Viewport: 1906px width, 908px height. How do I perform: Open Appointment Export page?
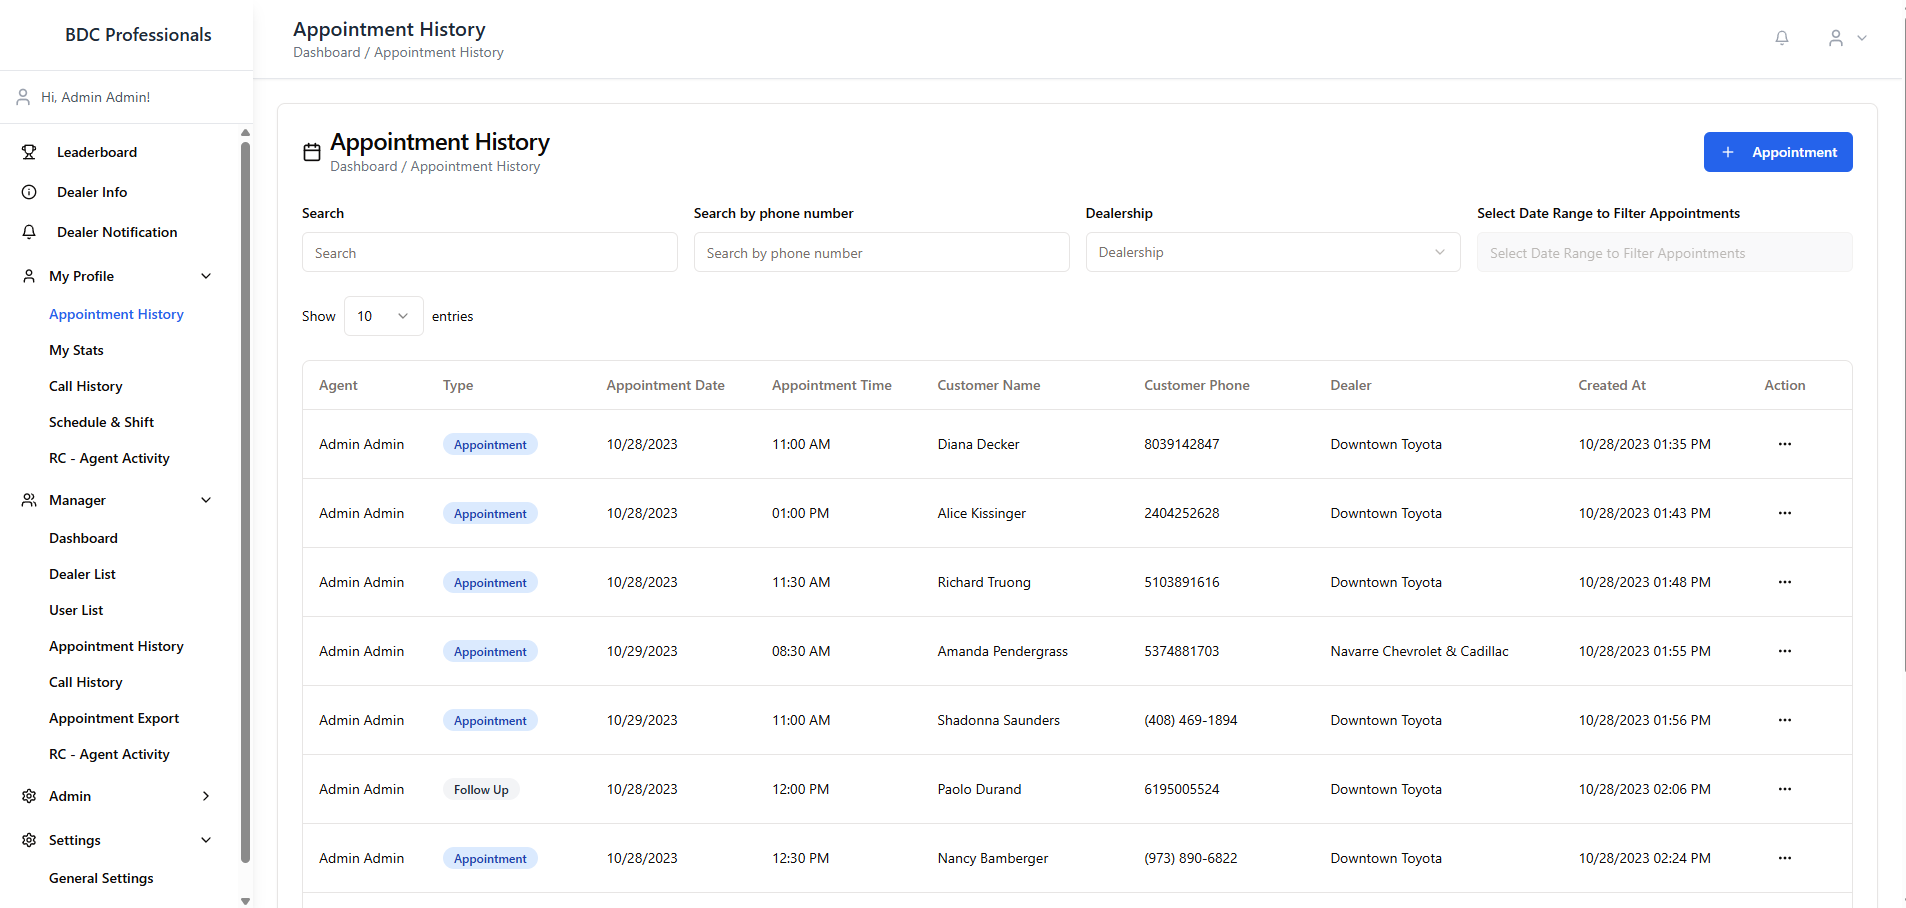tap(114, 718)
